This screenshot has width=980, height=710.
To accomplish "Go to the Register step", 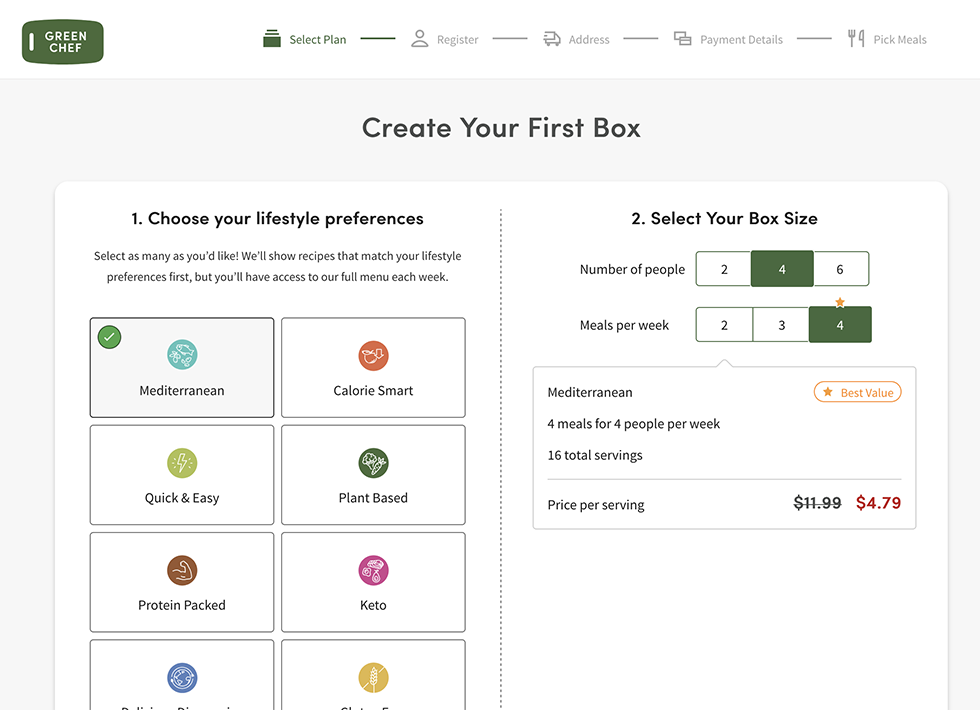I will [445, 39].
